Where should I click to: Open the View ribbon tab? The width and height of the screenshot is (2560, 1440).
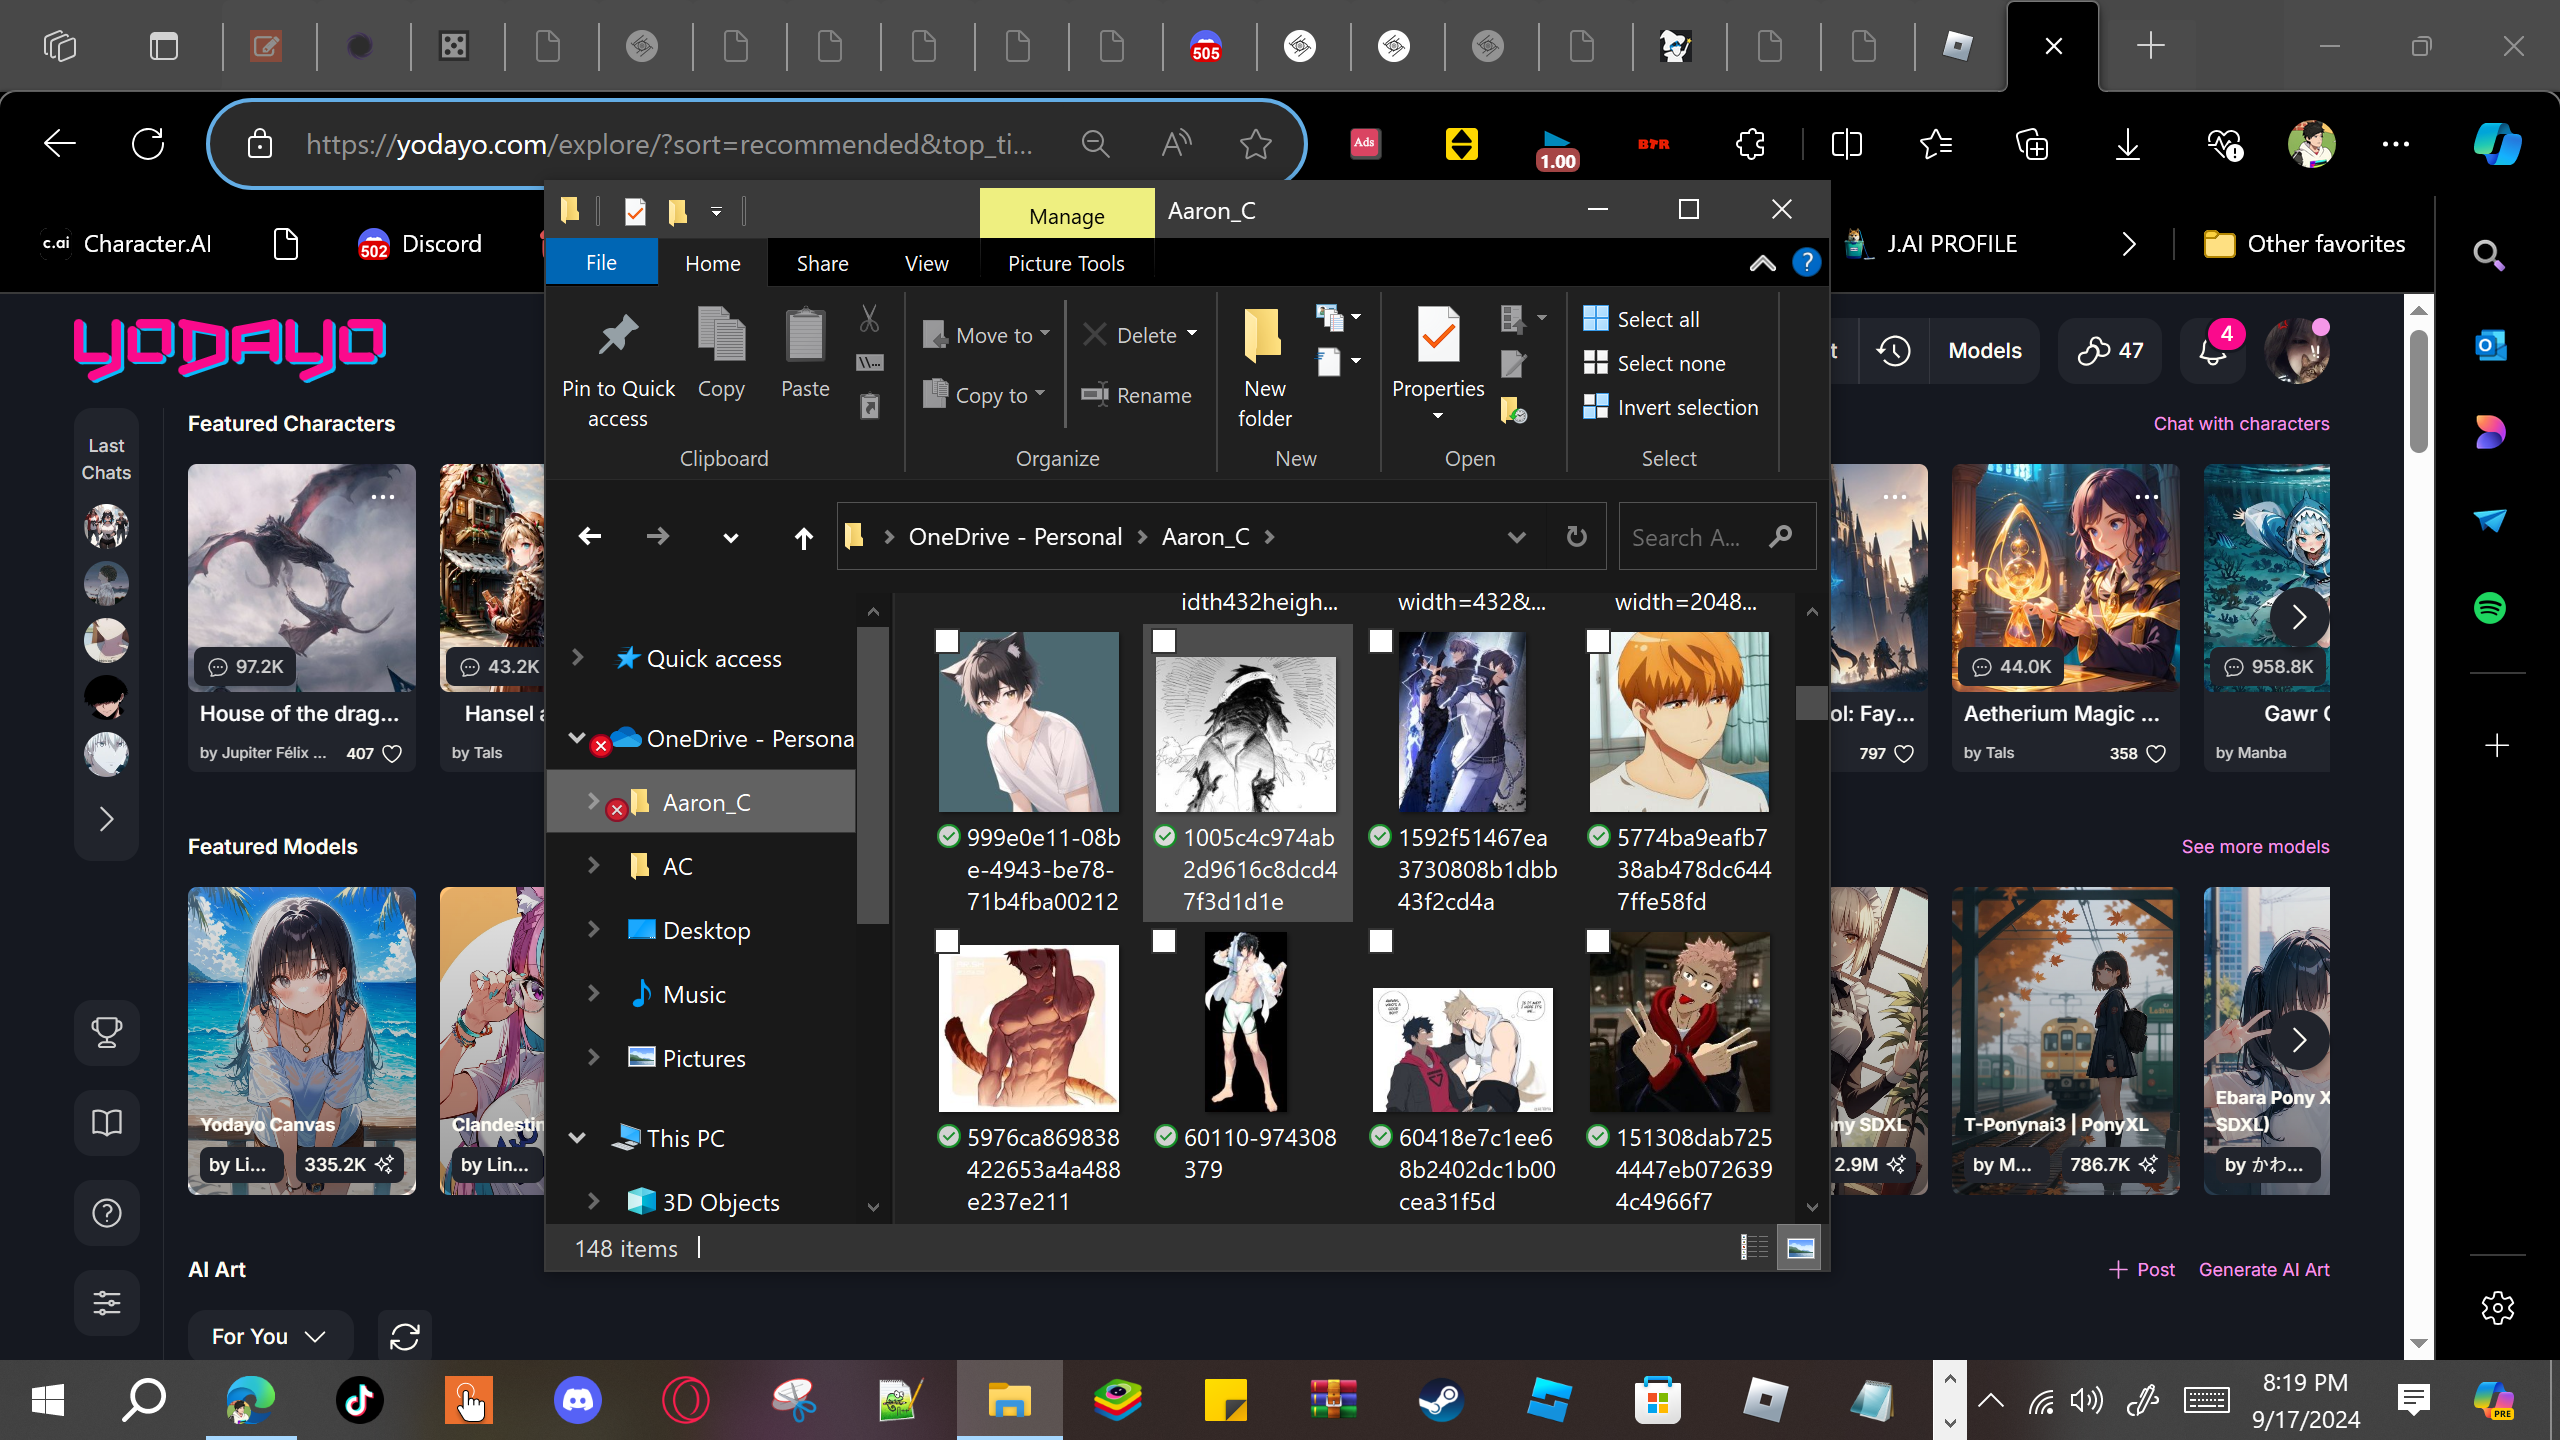tap(925, 263)
